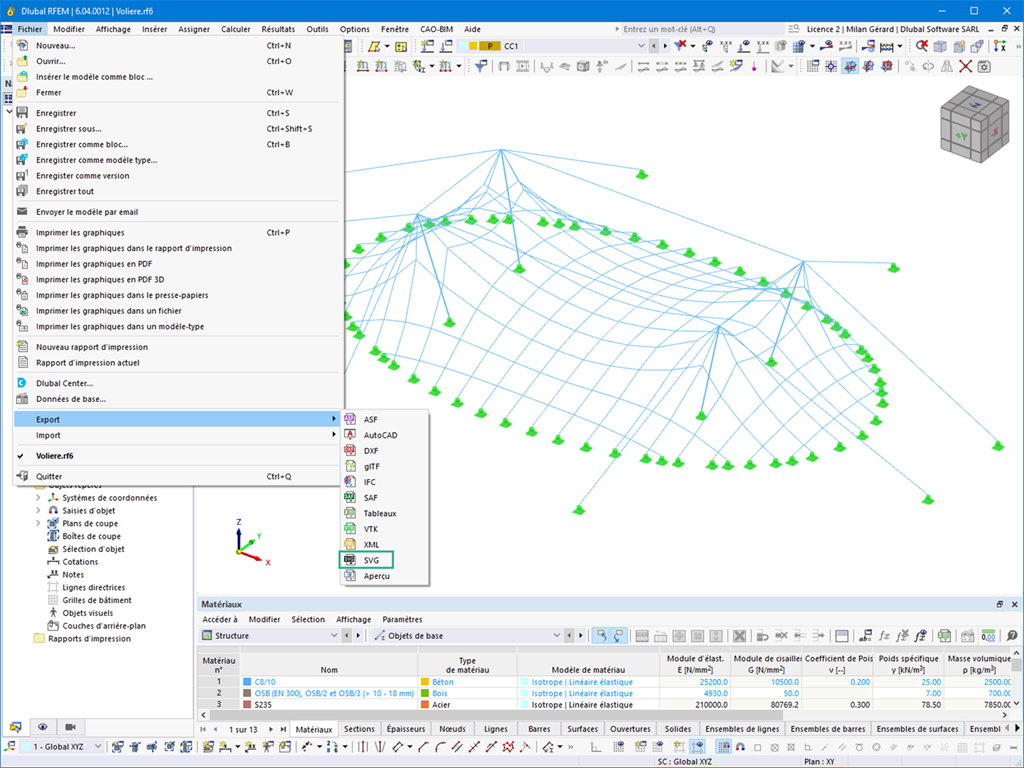
Task: Click the magnifier with red X icon
Action: coord(921,46)
